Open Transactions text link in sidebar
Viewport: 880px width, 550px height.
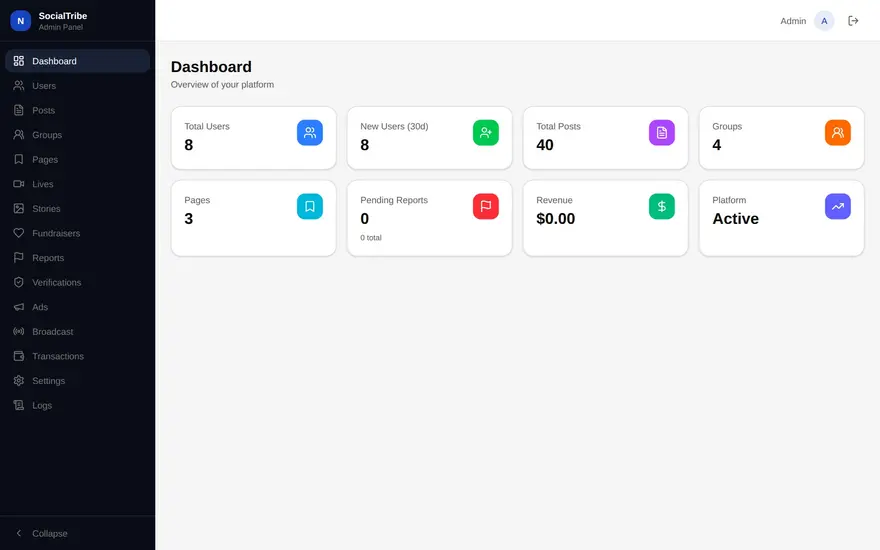[x=58, y=356]
